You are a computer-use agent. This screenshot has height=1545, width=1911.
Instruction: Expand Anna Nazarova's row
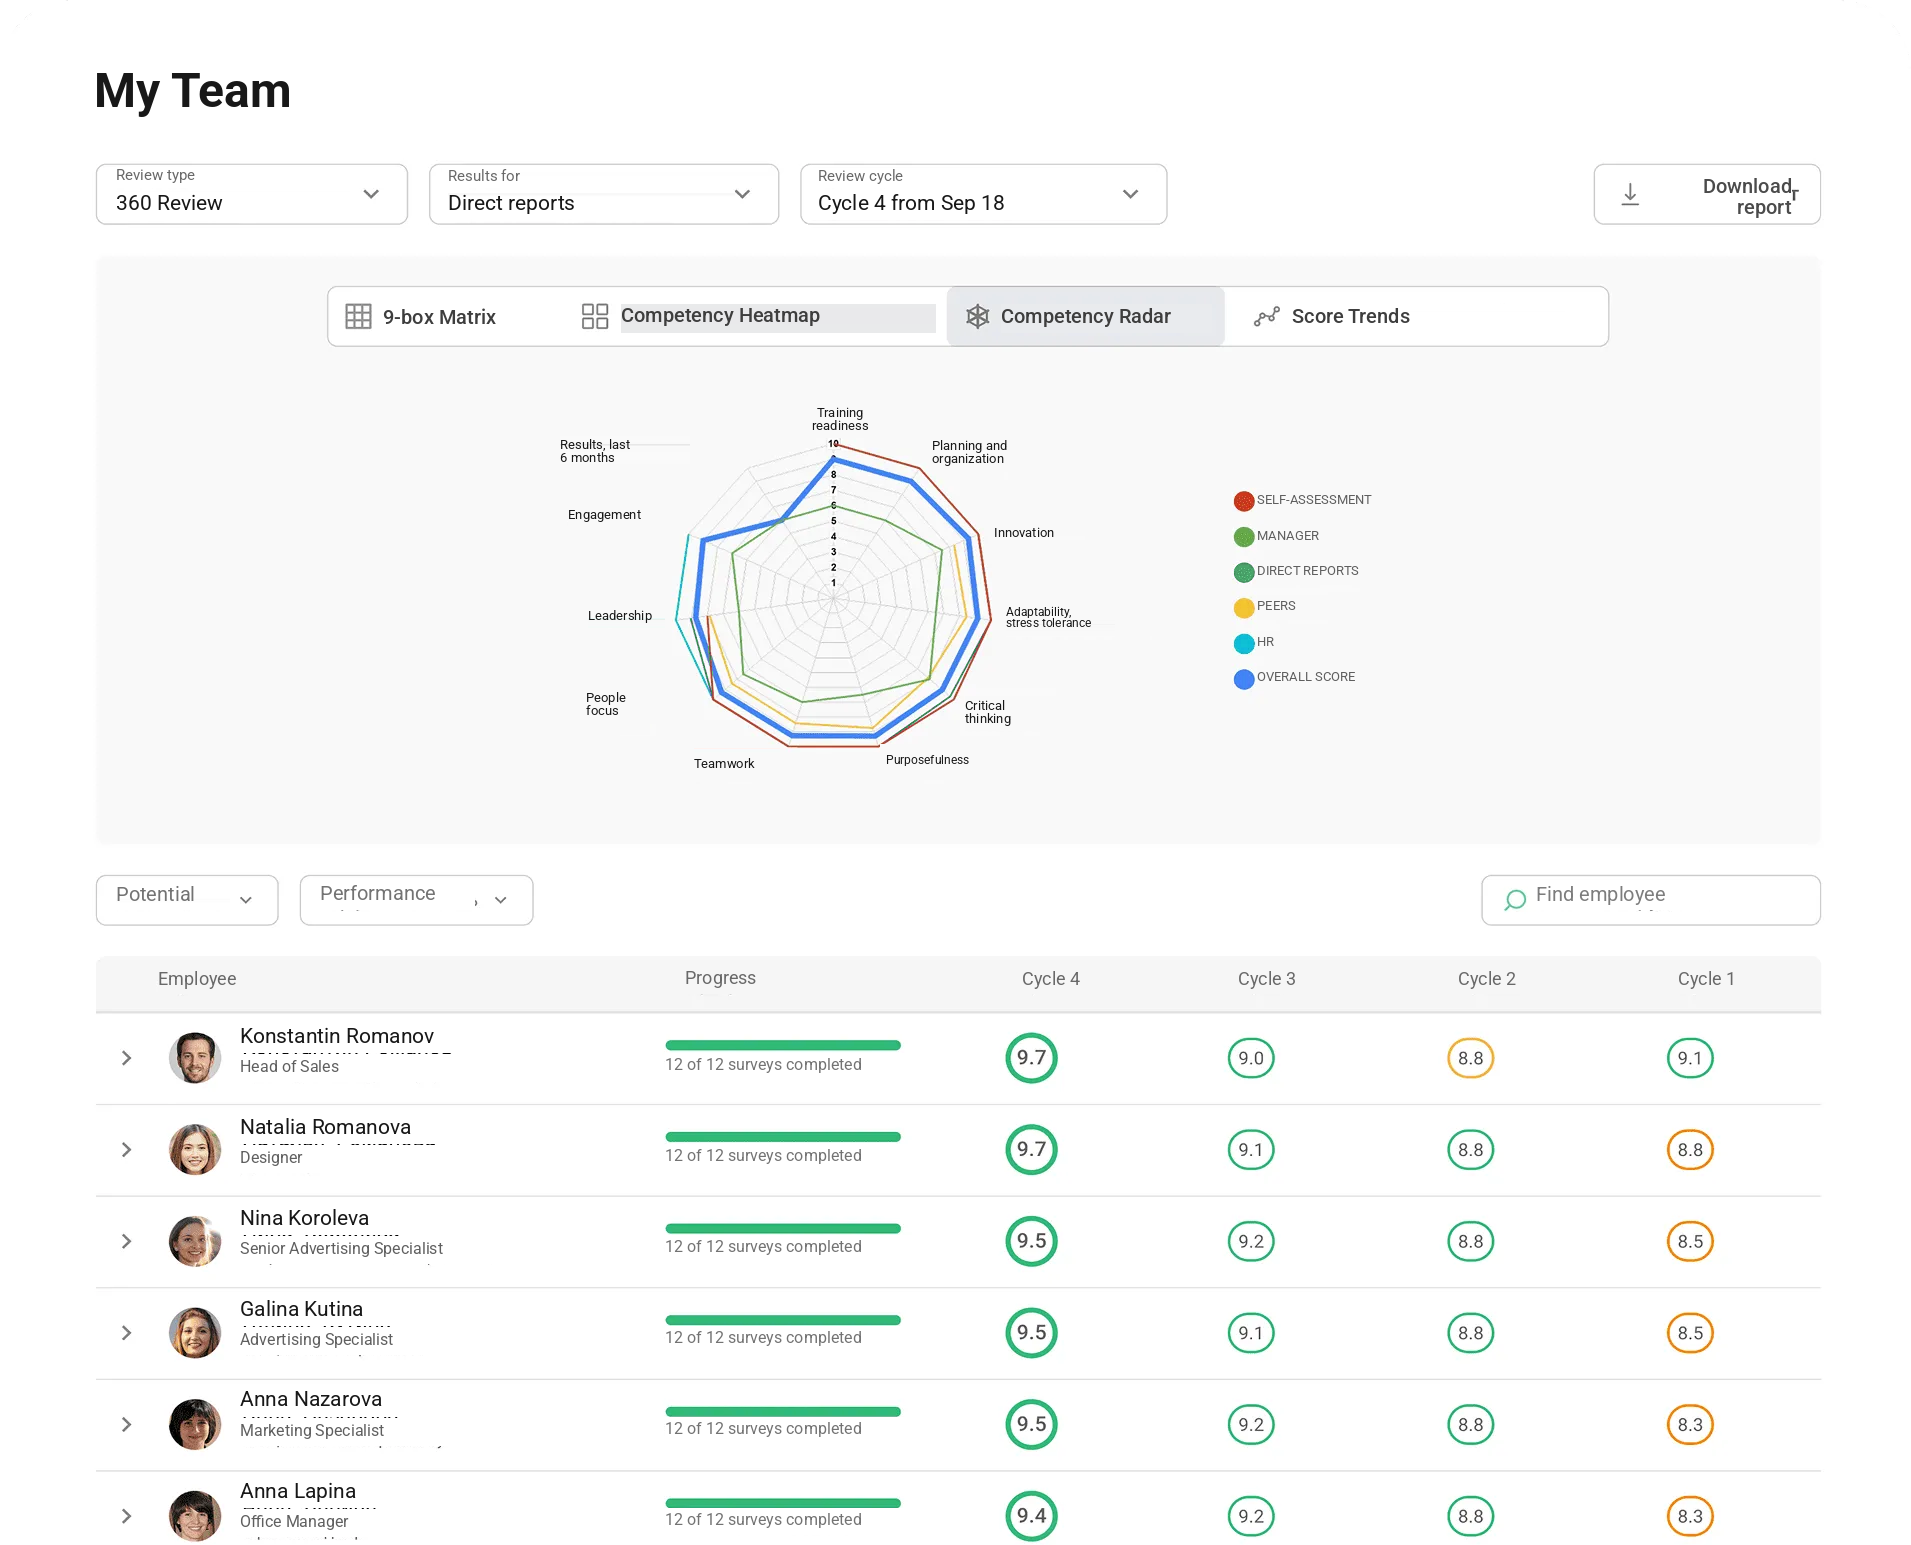coord(127,1425)
